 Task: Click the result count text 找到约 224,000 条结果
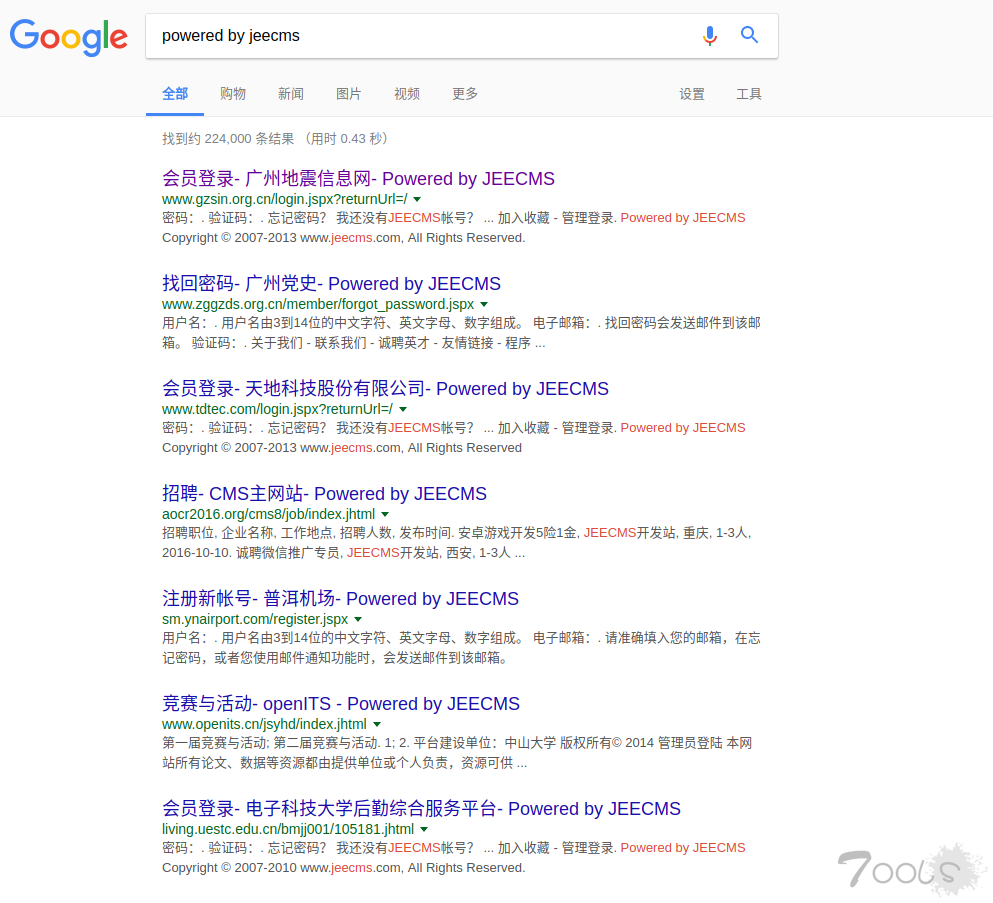point(228,139)
